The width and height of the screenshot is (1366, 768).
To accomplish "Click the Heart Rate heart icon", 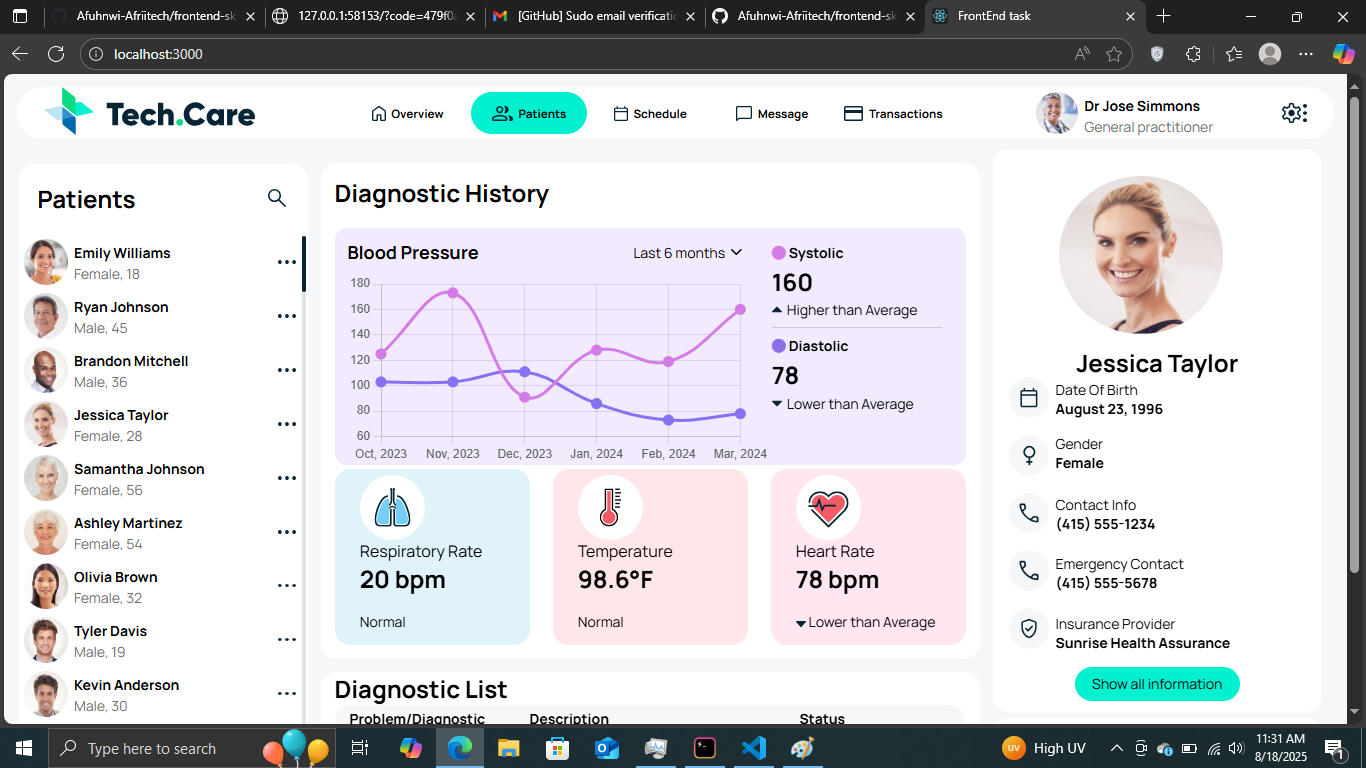I will point(828,508).
